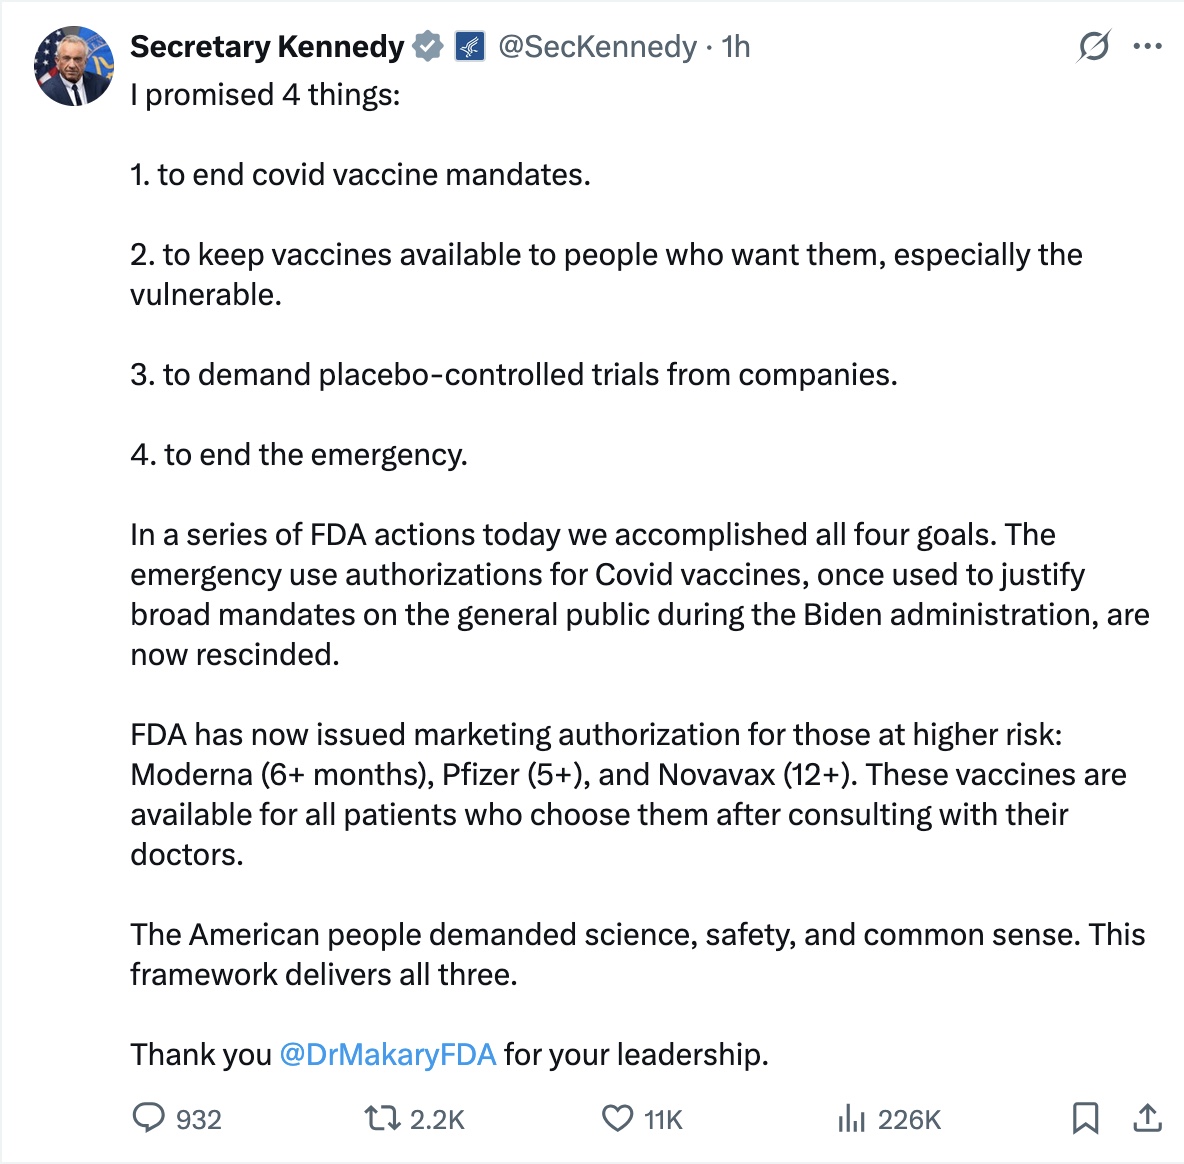Click the 226K views count
The width and height of the screenshot is (1184, 1164).
909,1119
